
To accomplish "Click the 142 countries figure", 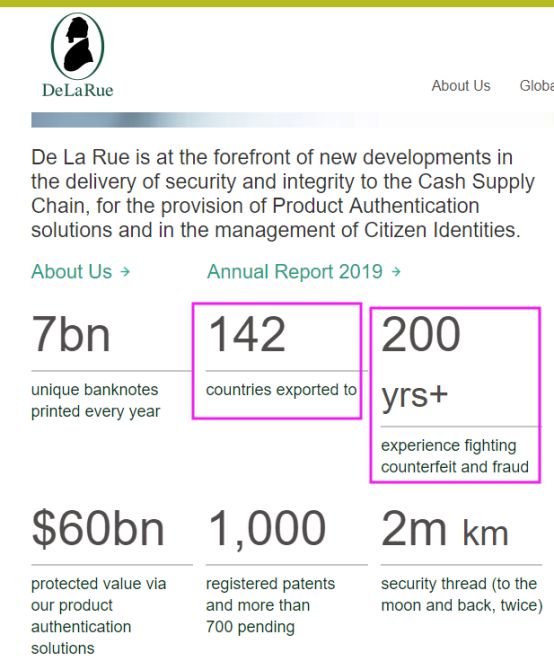I will (x=247, y=334).
